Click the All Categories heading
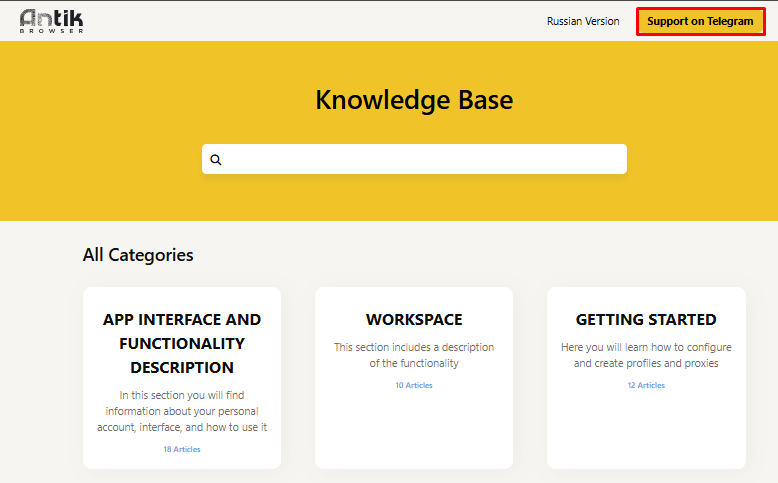778x483 pixels. [138, 255]
